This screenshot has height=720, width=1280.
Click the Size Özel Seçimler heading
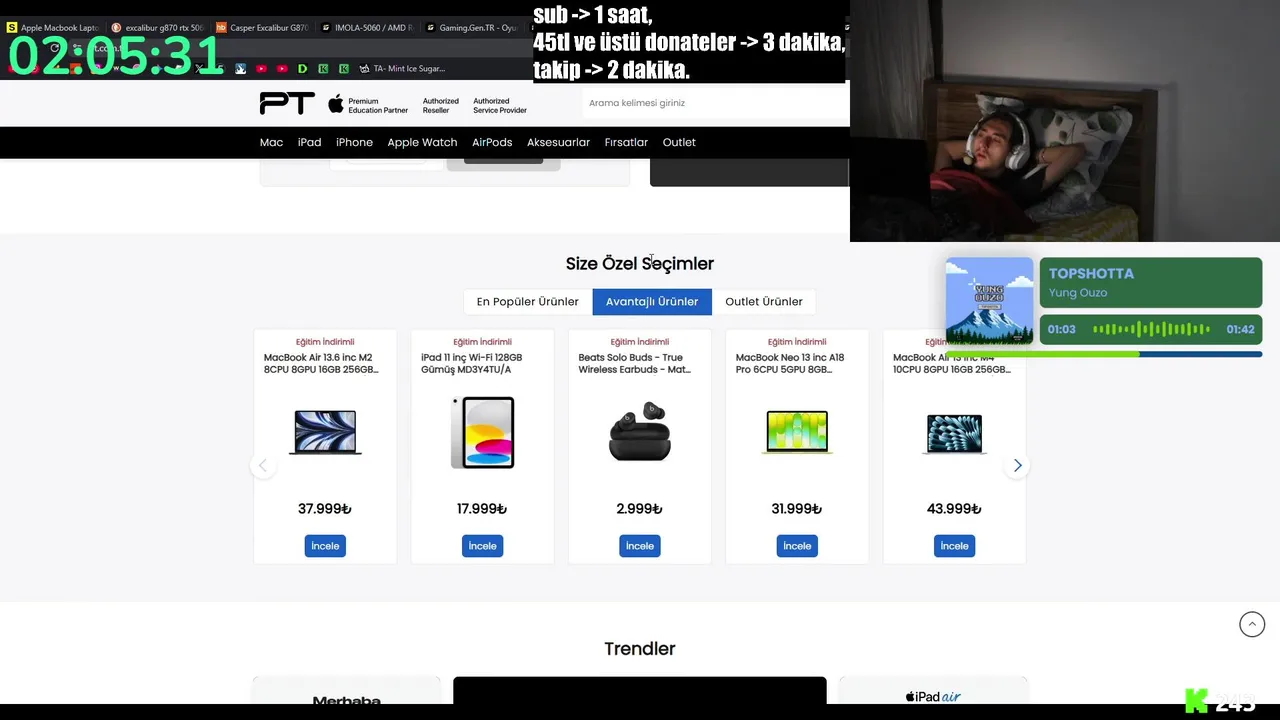click(x=640, y=264)
